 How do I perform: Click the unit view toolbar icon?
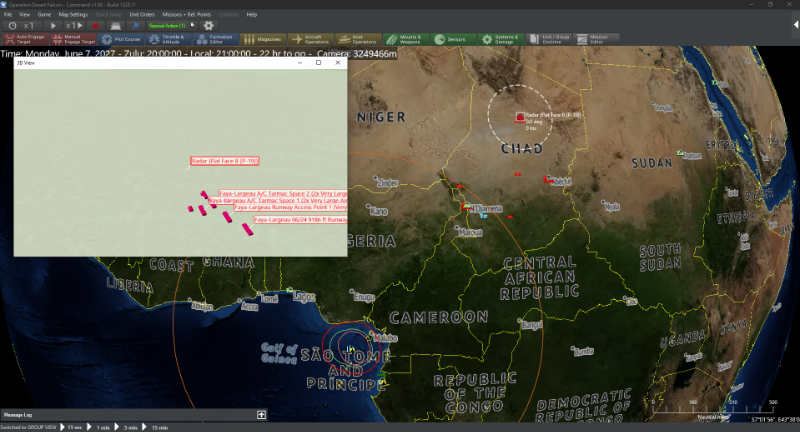pyautogui.click(x=116, y=26)
